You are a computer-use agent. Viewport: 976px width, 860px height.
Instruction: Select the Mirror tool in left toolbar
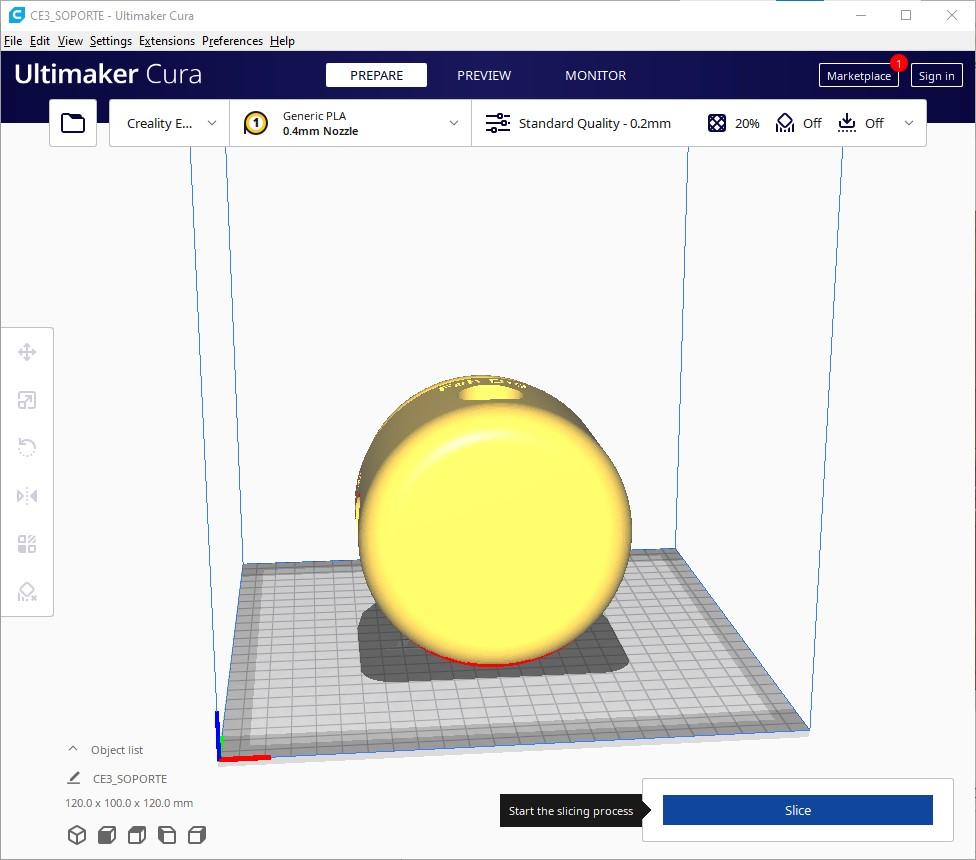[x=27, y=496]
